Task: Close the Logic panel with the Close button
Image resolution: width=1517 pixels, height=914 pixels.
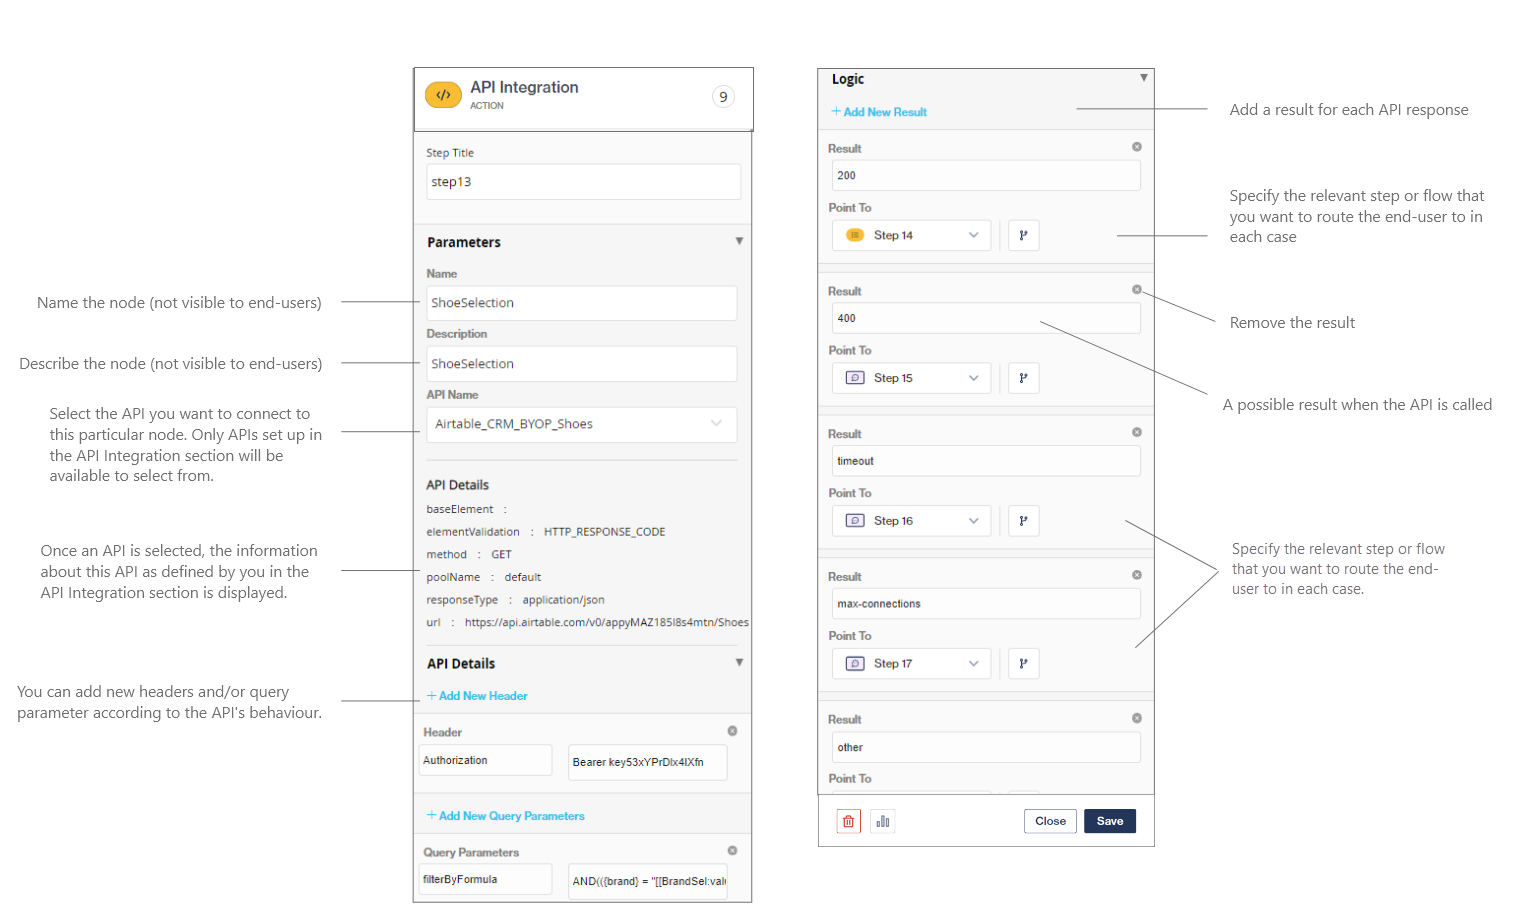Action: pyautogui.click(x=1049, y=820)
